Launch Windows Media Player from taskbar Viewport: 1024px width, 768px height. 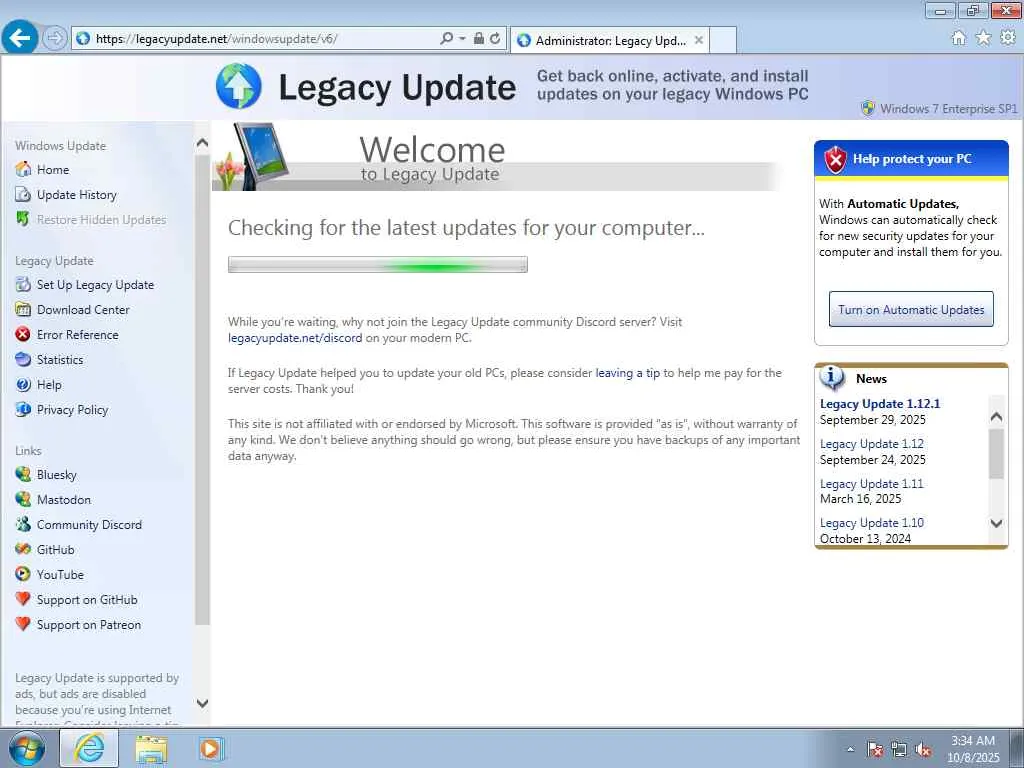(x=212, y=748)
